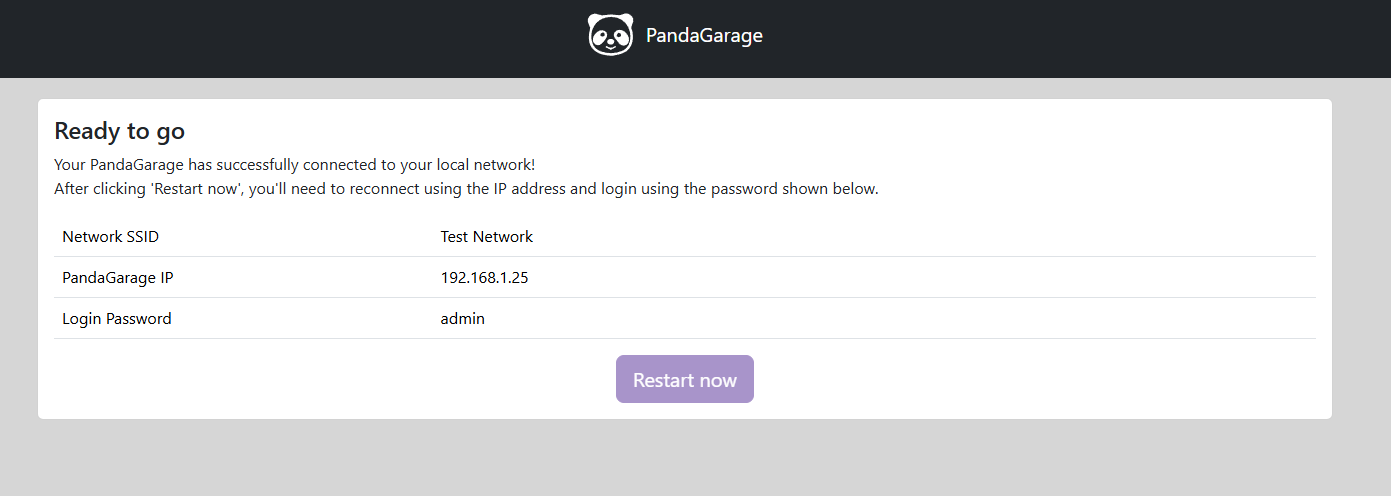Screen dimensions: 1391x496
Task: Click the dark header navigation bar
Action: [695, 38]
